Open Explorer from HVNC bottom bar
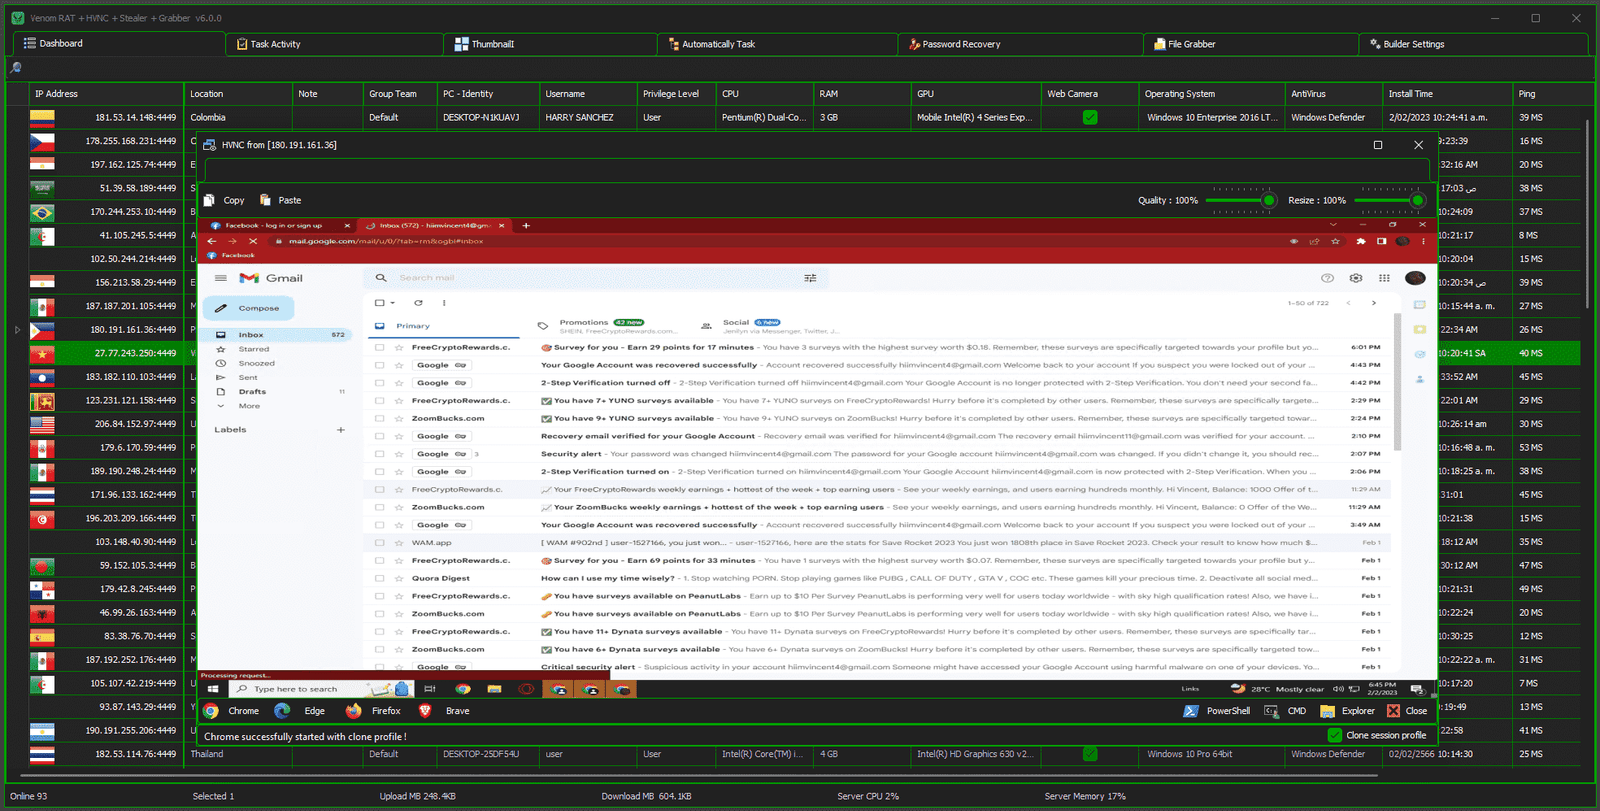 [1347, 711]
